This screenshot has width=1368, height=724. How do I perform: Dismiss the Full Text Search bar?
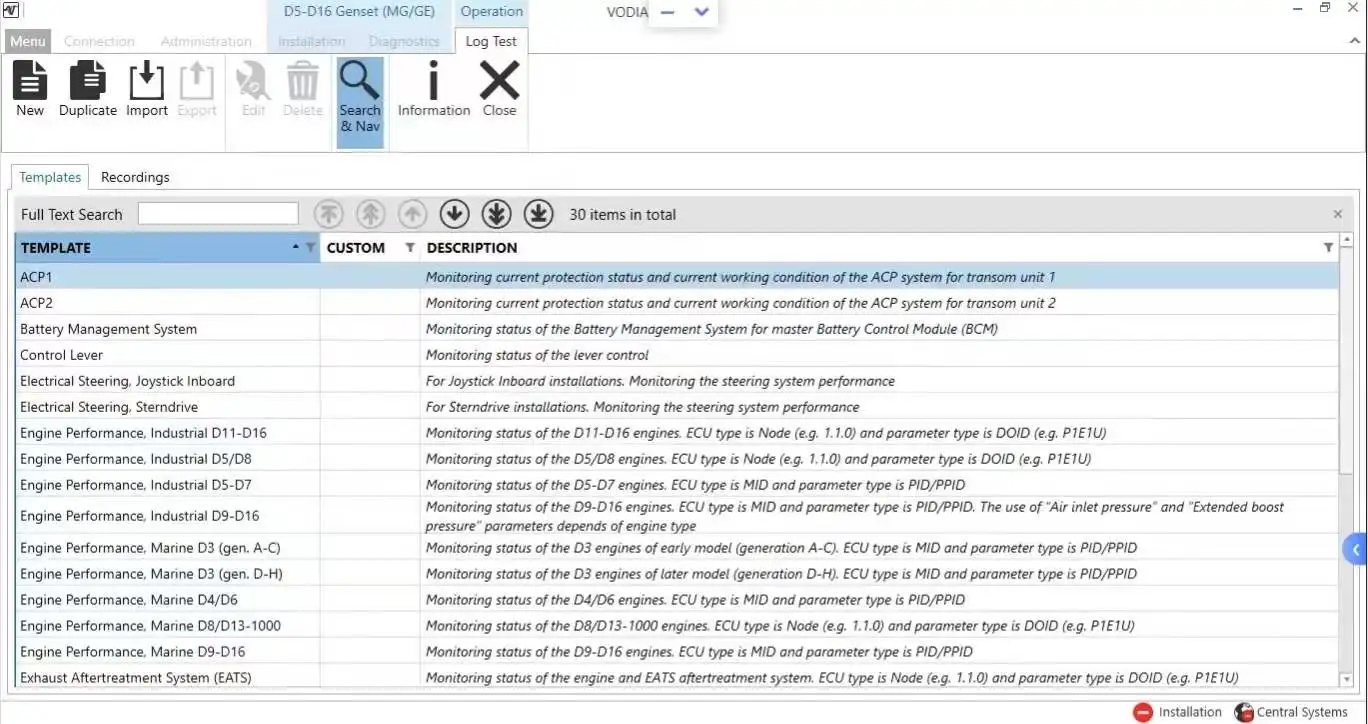coord(1338,214)
